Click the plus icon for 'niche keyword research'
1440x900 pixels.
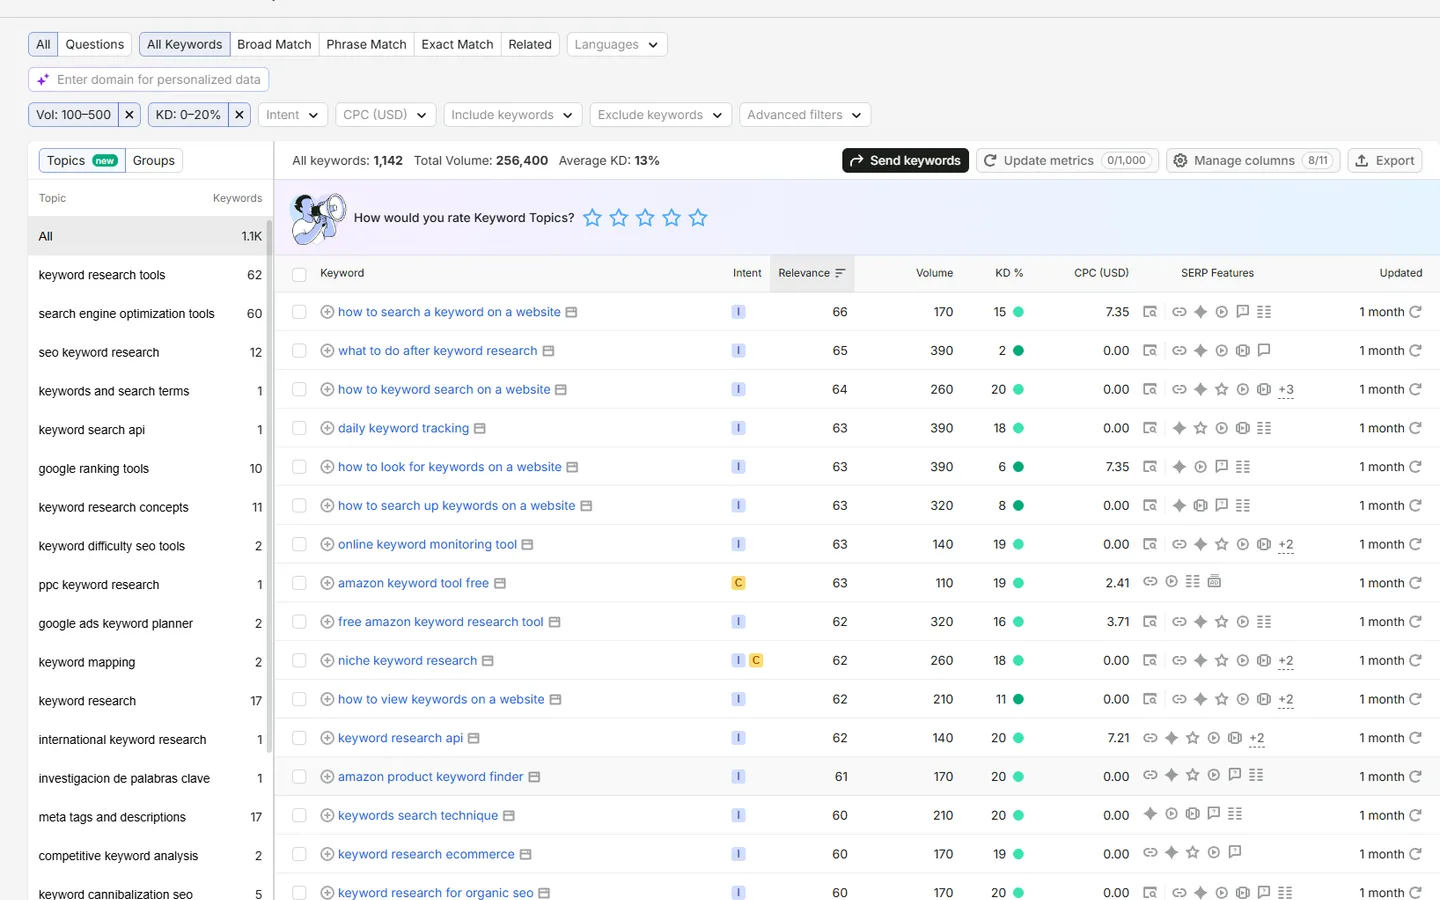[327, 660]
